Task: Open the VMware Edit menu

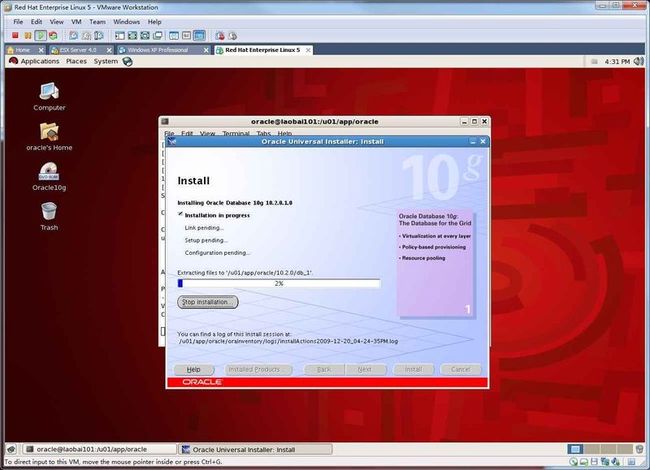Action: point(36,22)
